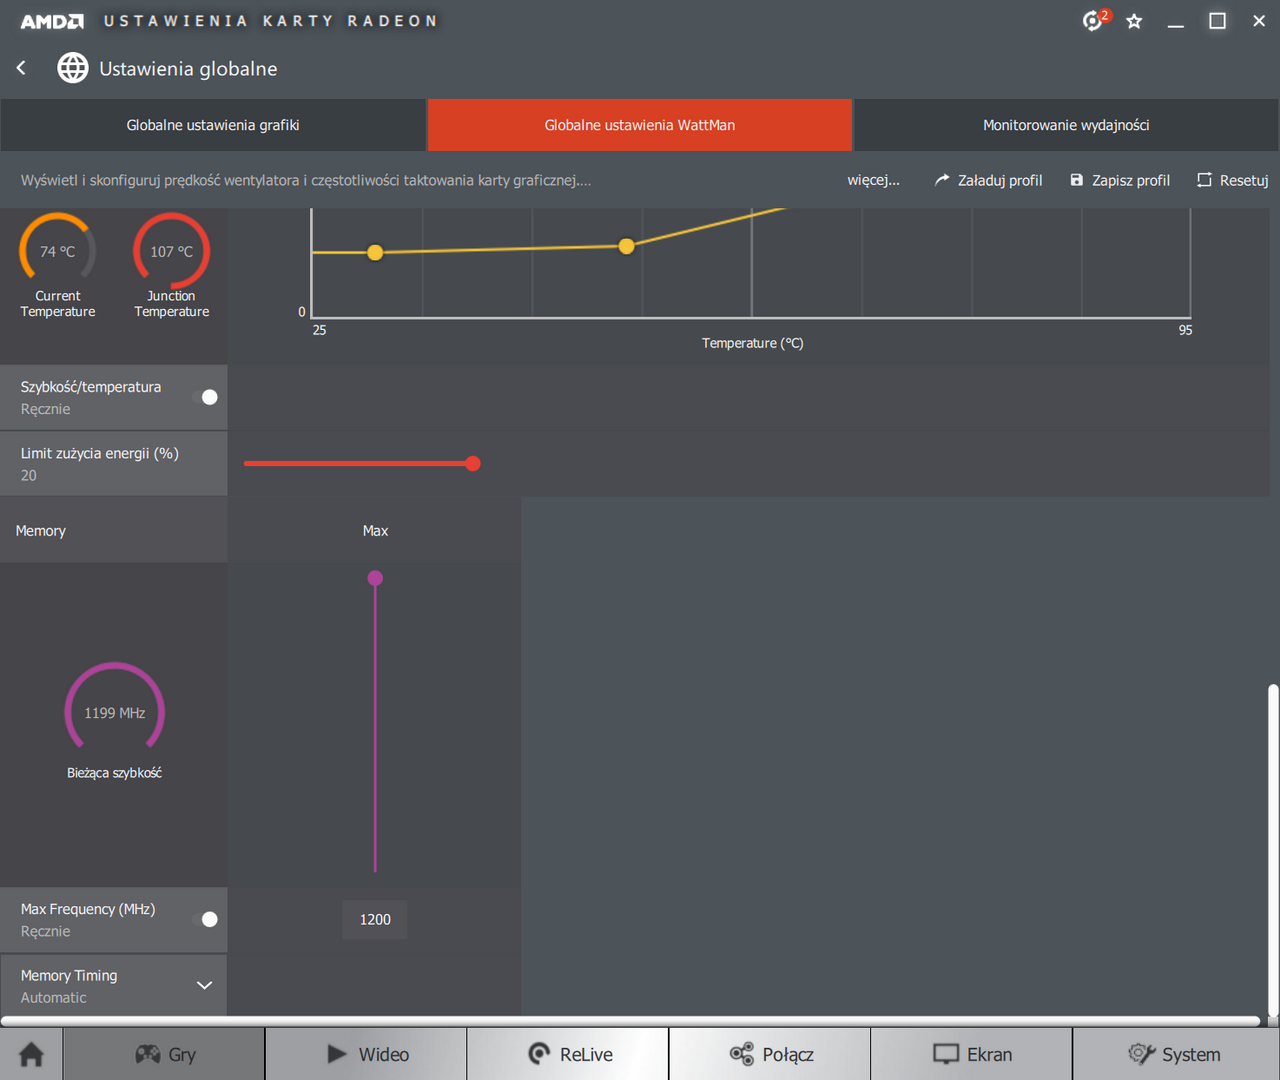Open the Gry section
The height and width of the screenshot is (1080, 1280).
click(164, 1054)
